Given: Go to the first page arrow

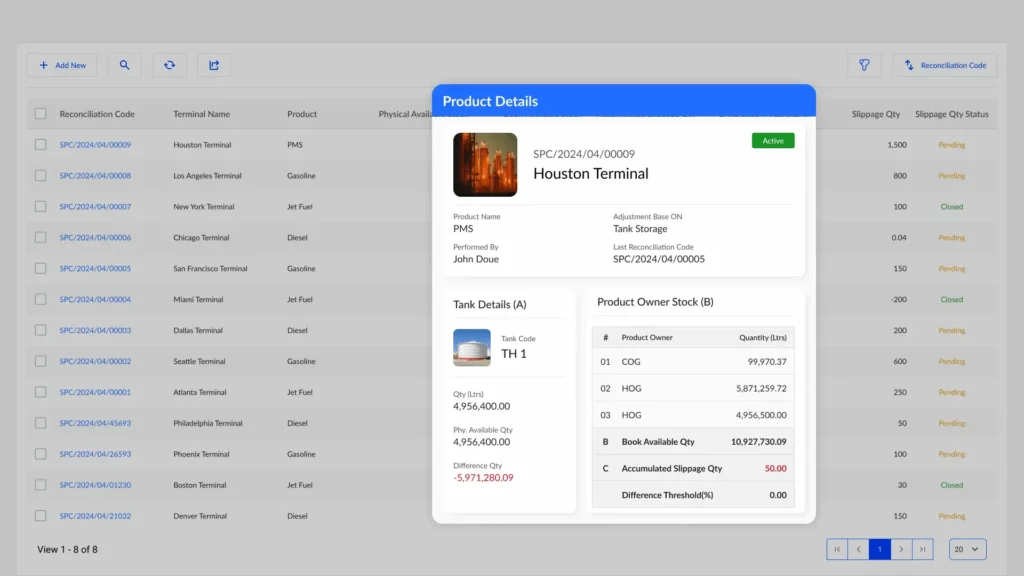Looking at the screenshot, I should tap(837, 549).
